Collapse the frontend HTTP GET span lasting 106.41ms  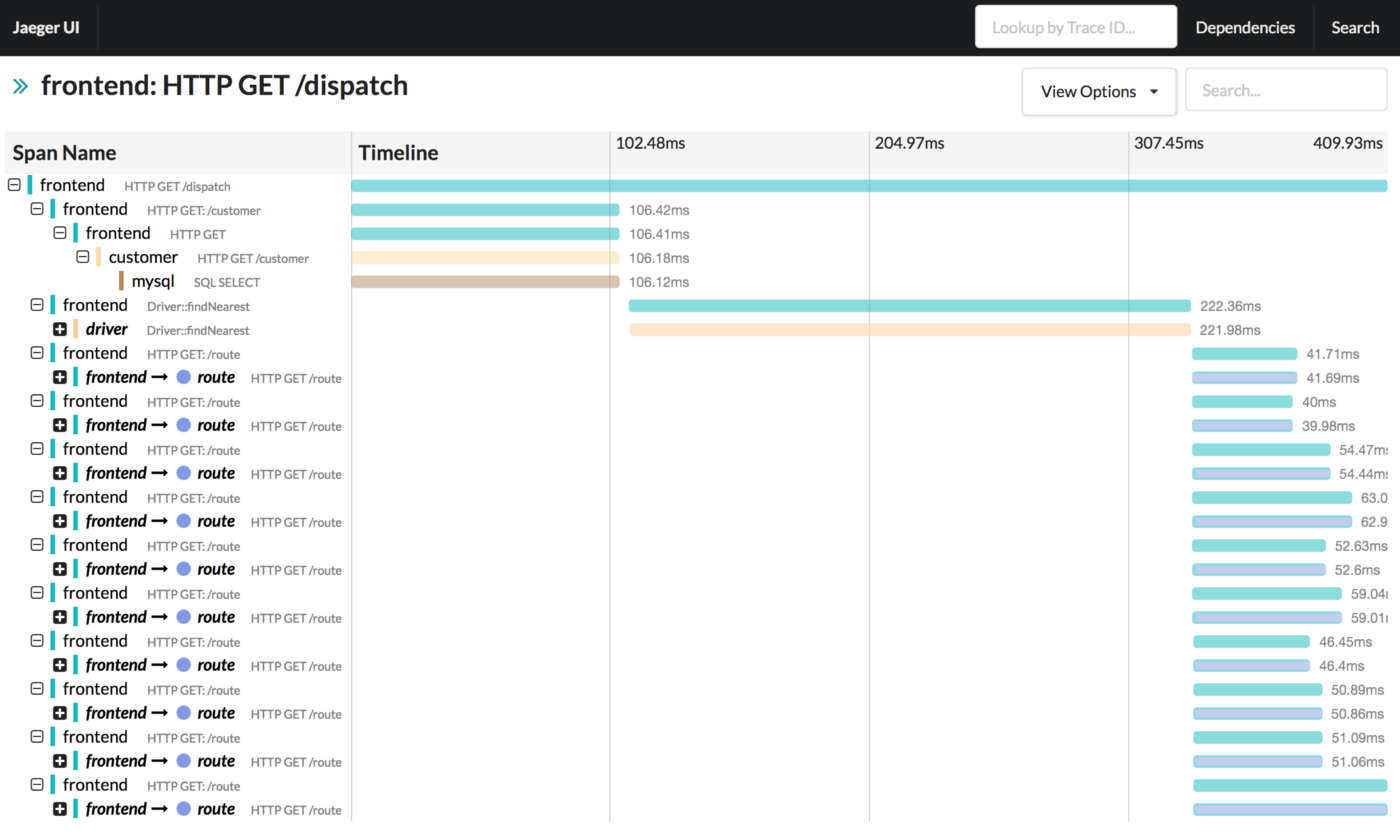click(x=60, y=233)
